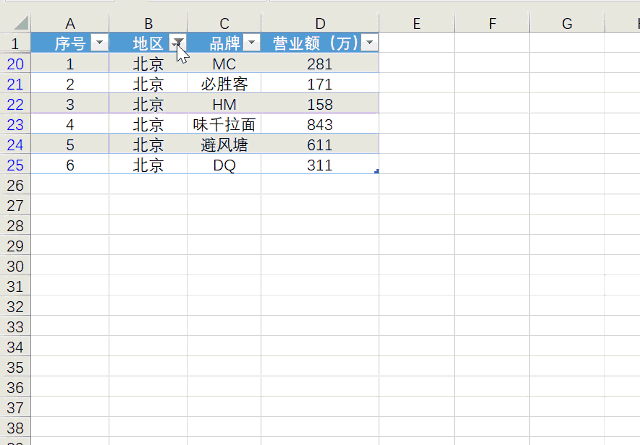Select column F header
The width and height of the screenshot is (640, 445).
point(492,23)
